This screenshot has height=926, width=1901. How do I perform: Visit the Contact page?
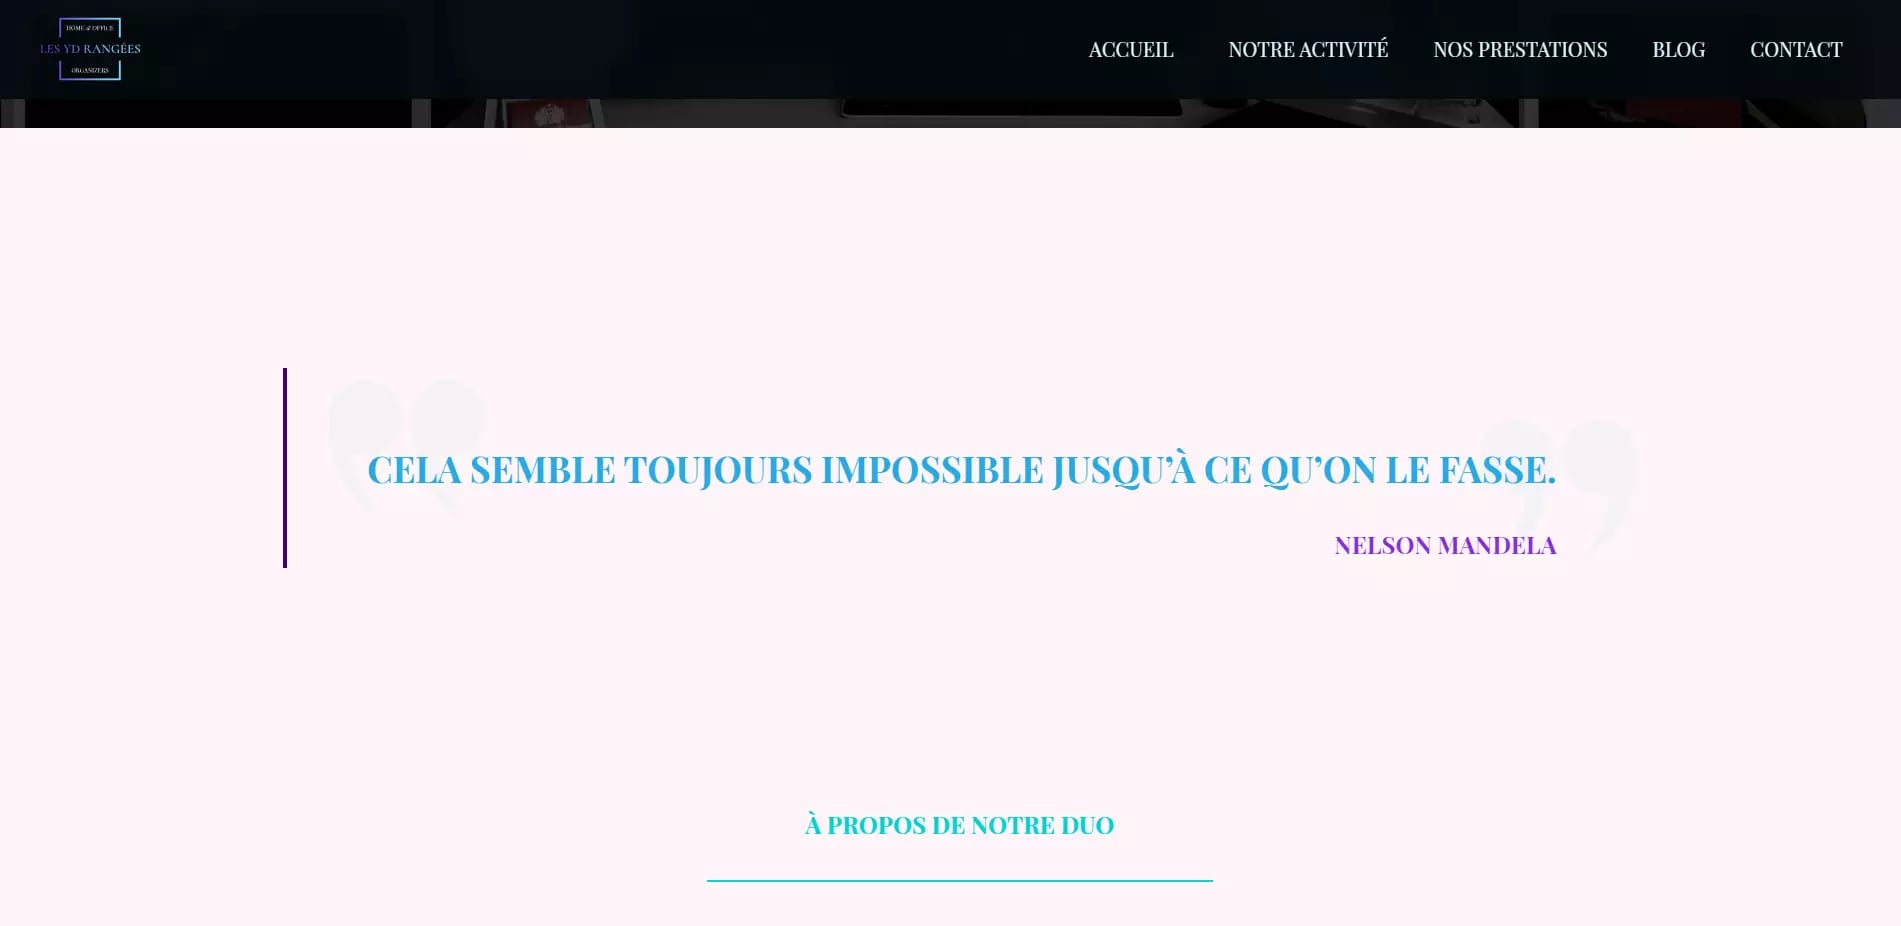(x=1795, y=50)
